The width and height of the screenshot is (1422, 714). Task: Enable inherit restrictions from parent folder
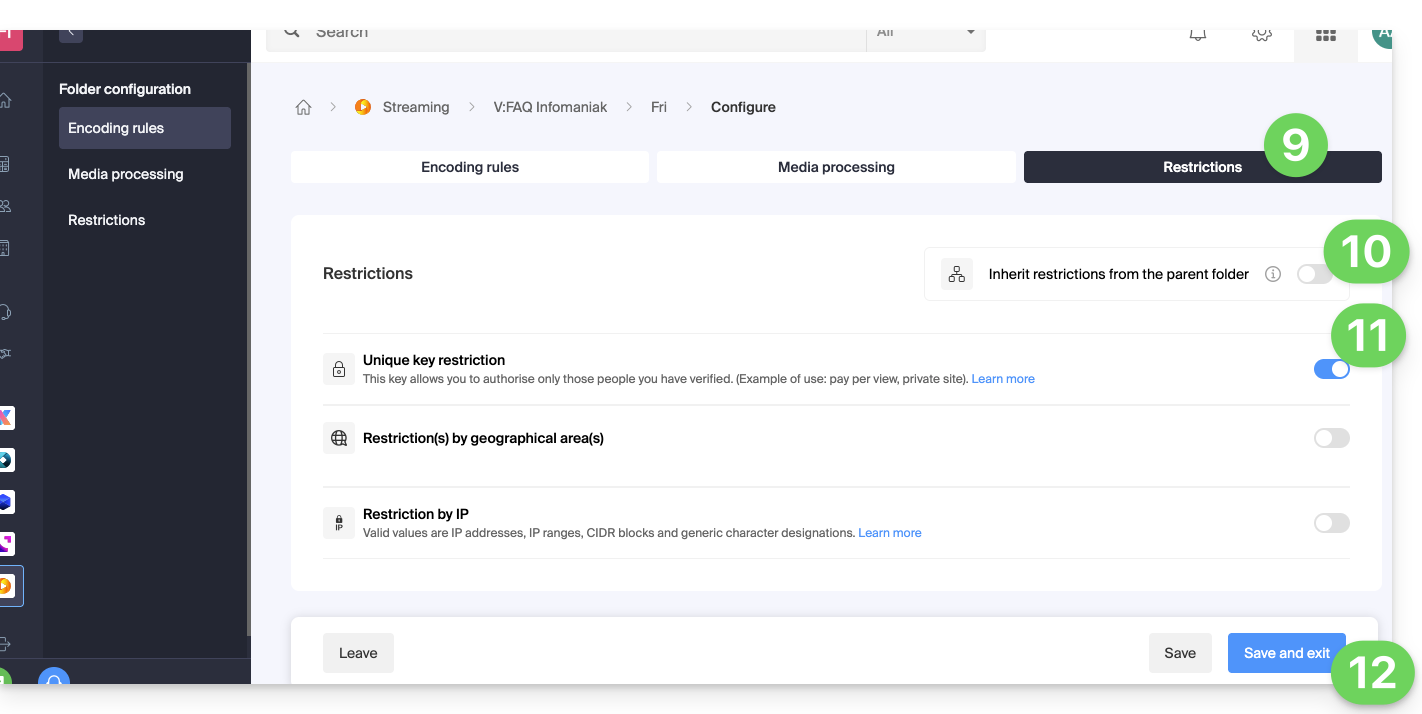point(1312,274)
